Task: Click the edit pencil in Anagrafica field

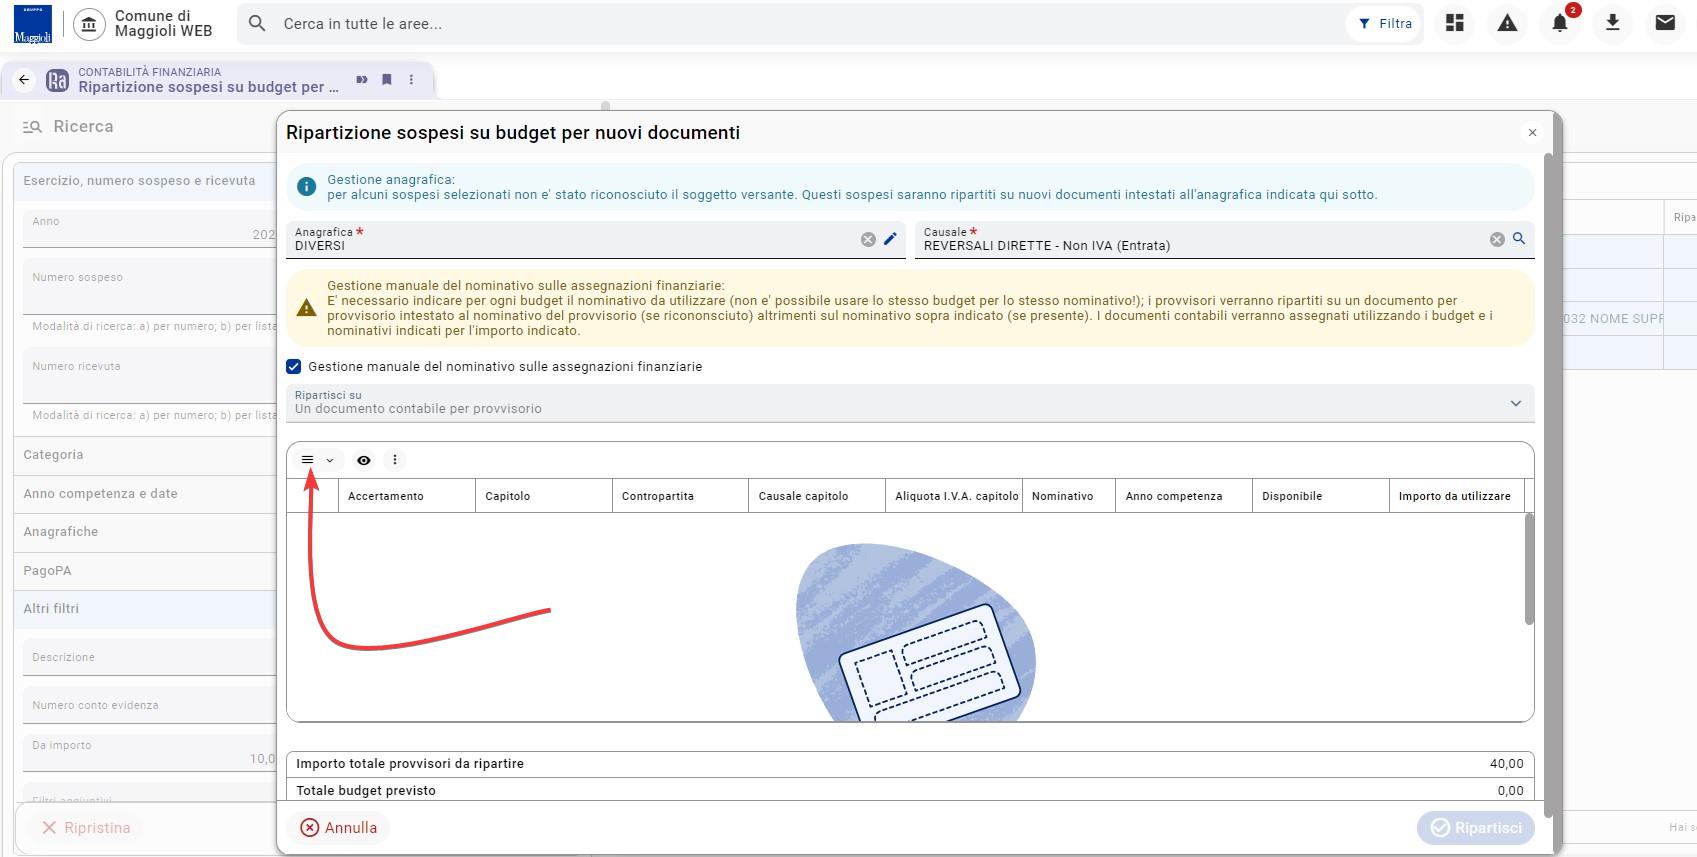Action: click(x=890, y=239)
